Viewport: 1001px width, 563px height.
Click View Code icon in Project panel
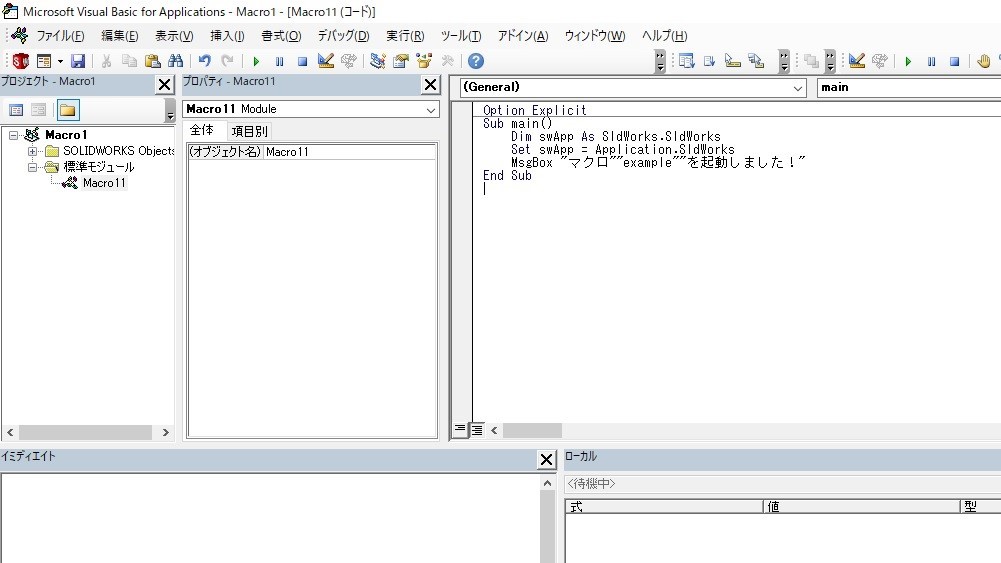coord(16,110)
